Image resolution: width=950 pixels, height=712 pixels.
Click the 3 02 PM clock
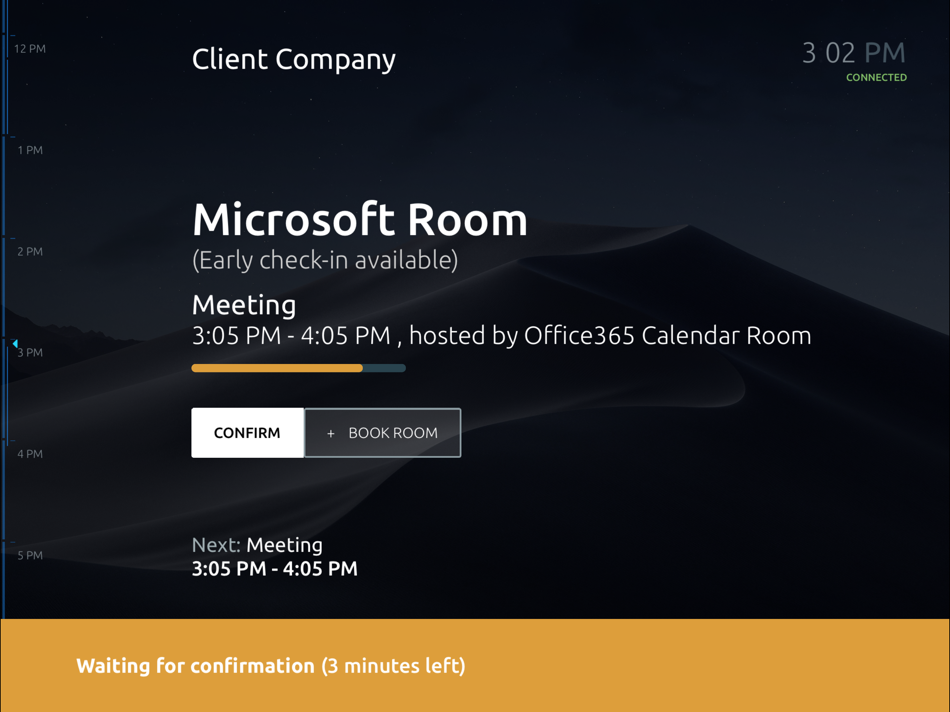[x=854, y=53]
